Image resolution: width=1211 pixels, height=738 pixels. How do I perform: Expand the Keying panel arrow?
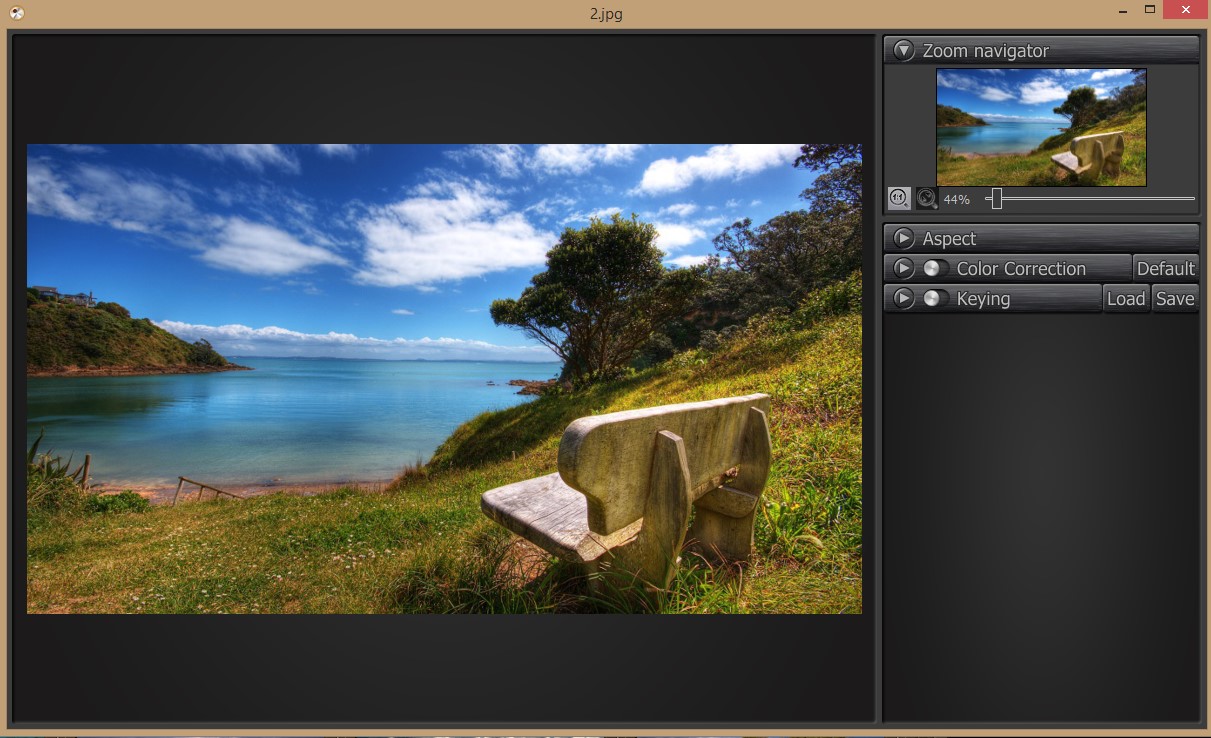(x=904, y=298)
